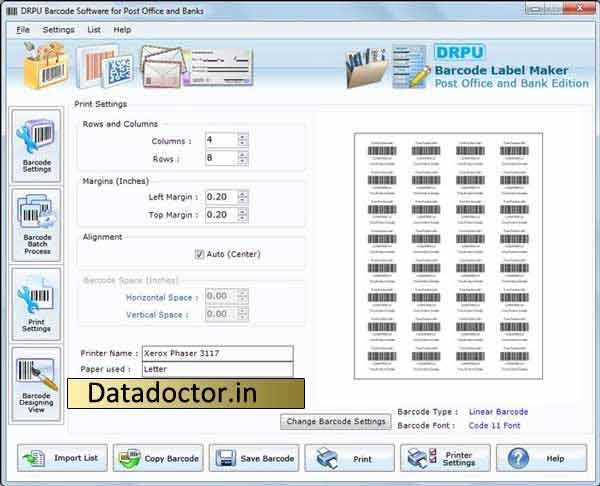The image size is (600, 486).
Task: Click the Vertical Space field
Action: click(x=222, y=314)
